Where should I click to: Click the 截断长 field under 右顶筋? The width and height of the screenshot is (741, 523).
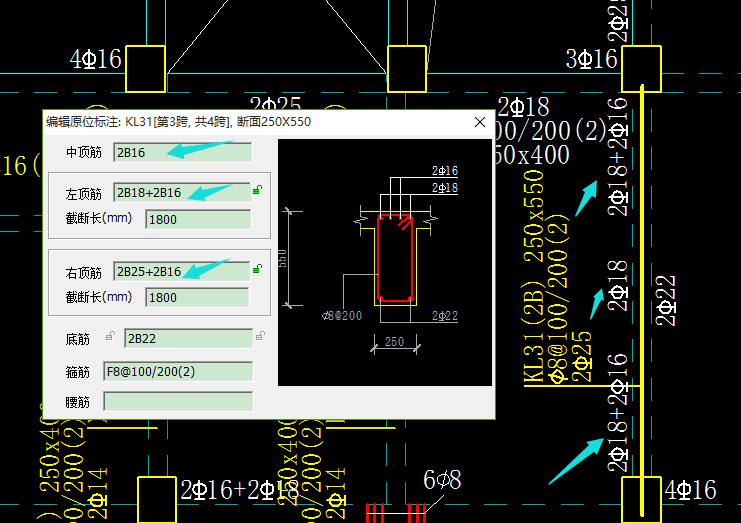pyautogui.click(x=196, y=297)
